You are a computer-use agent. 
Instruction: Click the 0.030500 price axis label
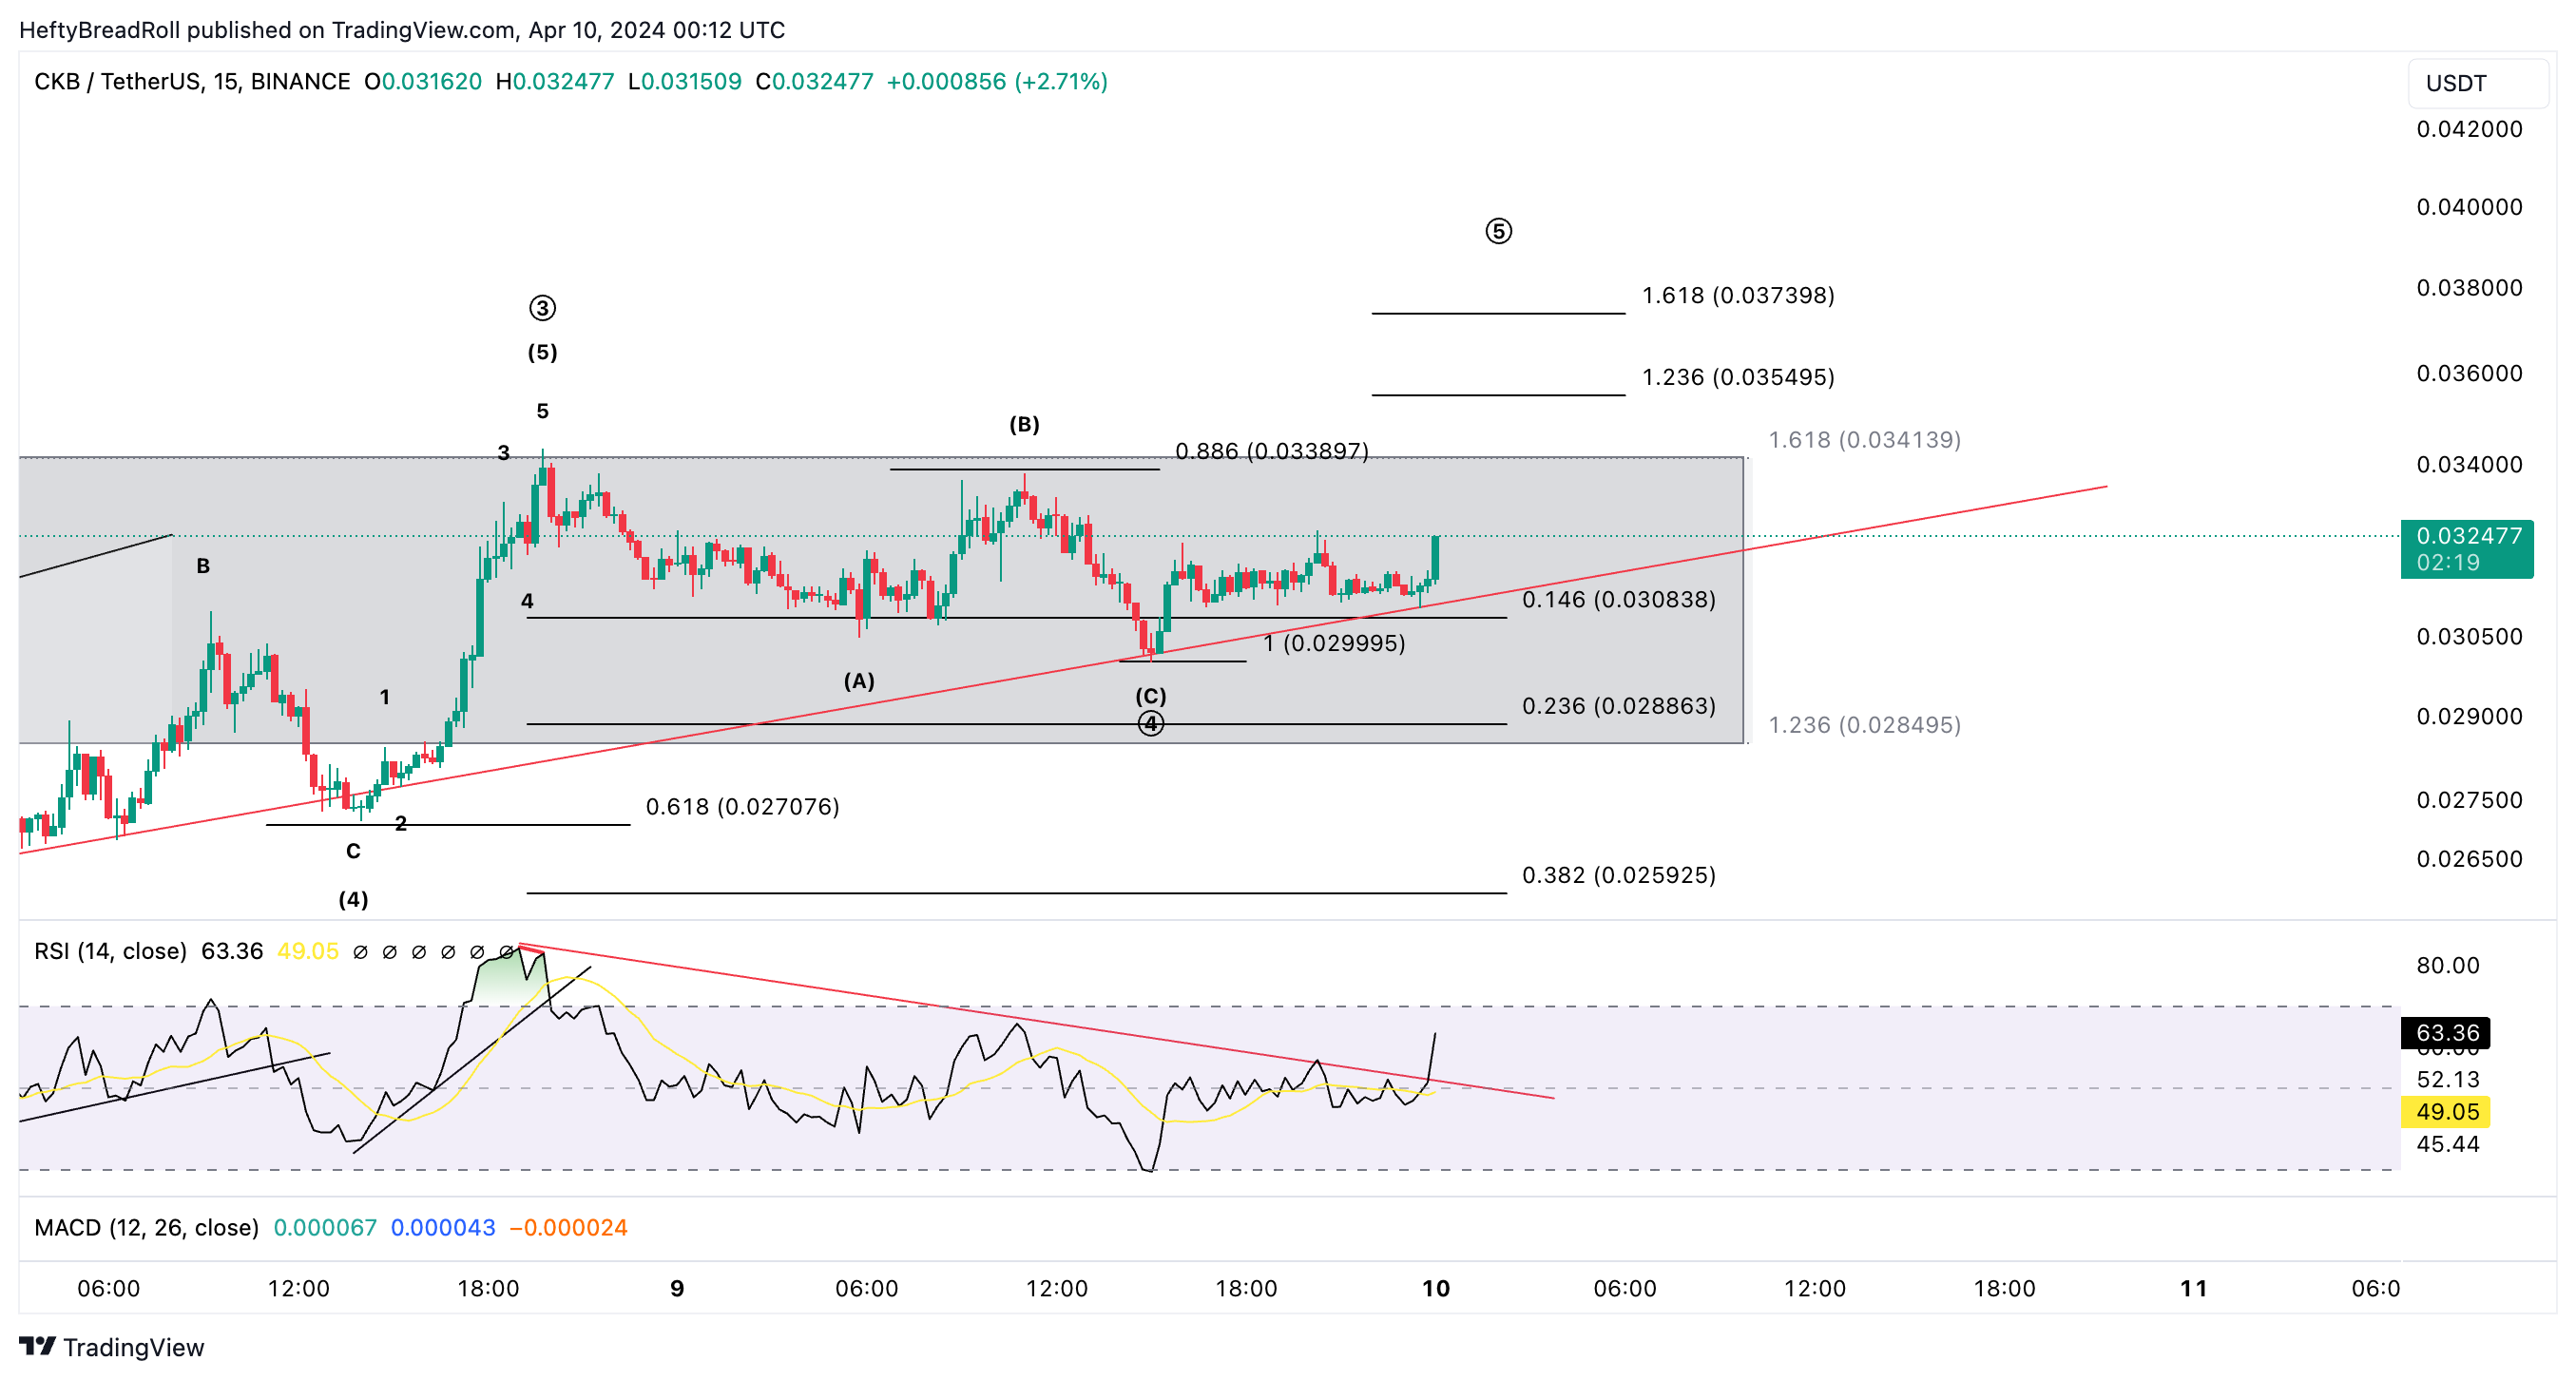pos(2469,636)
